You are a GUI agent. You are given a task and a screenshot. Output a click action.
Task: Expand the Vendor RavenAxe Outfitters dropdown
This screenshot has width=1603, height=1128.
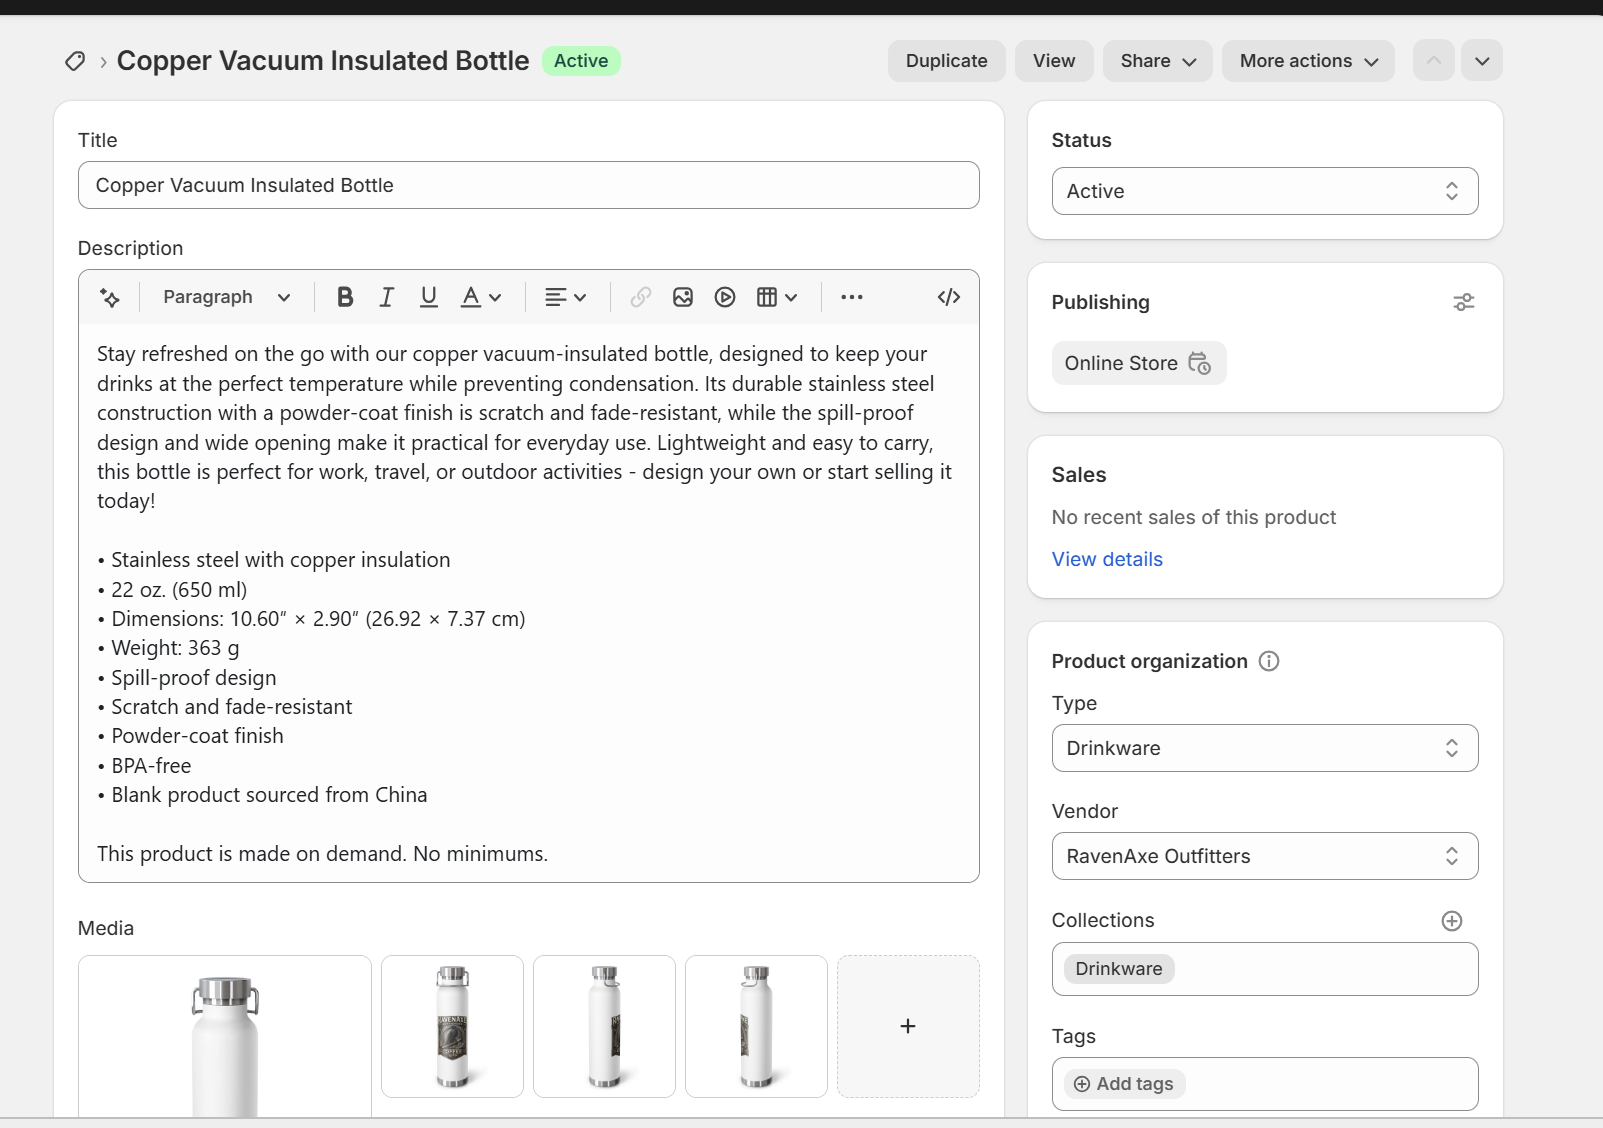coord(1265,856)
